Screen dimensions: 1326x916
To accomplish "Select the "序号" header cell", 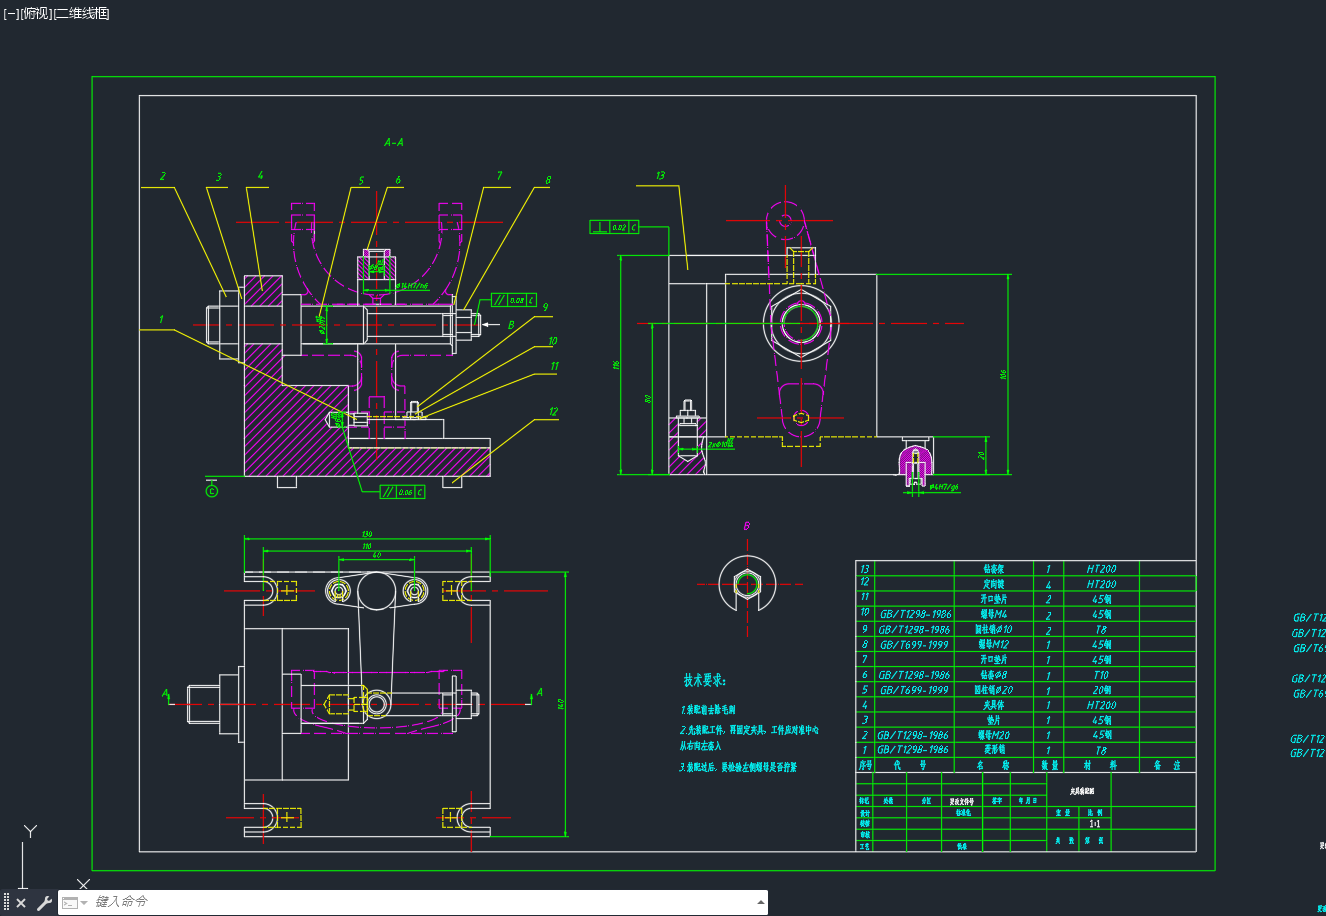I will coord(866,765).
